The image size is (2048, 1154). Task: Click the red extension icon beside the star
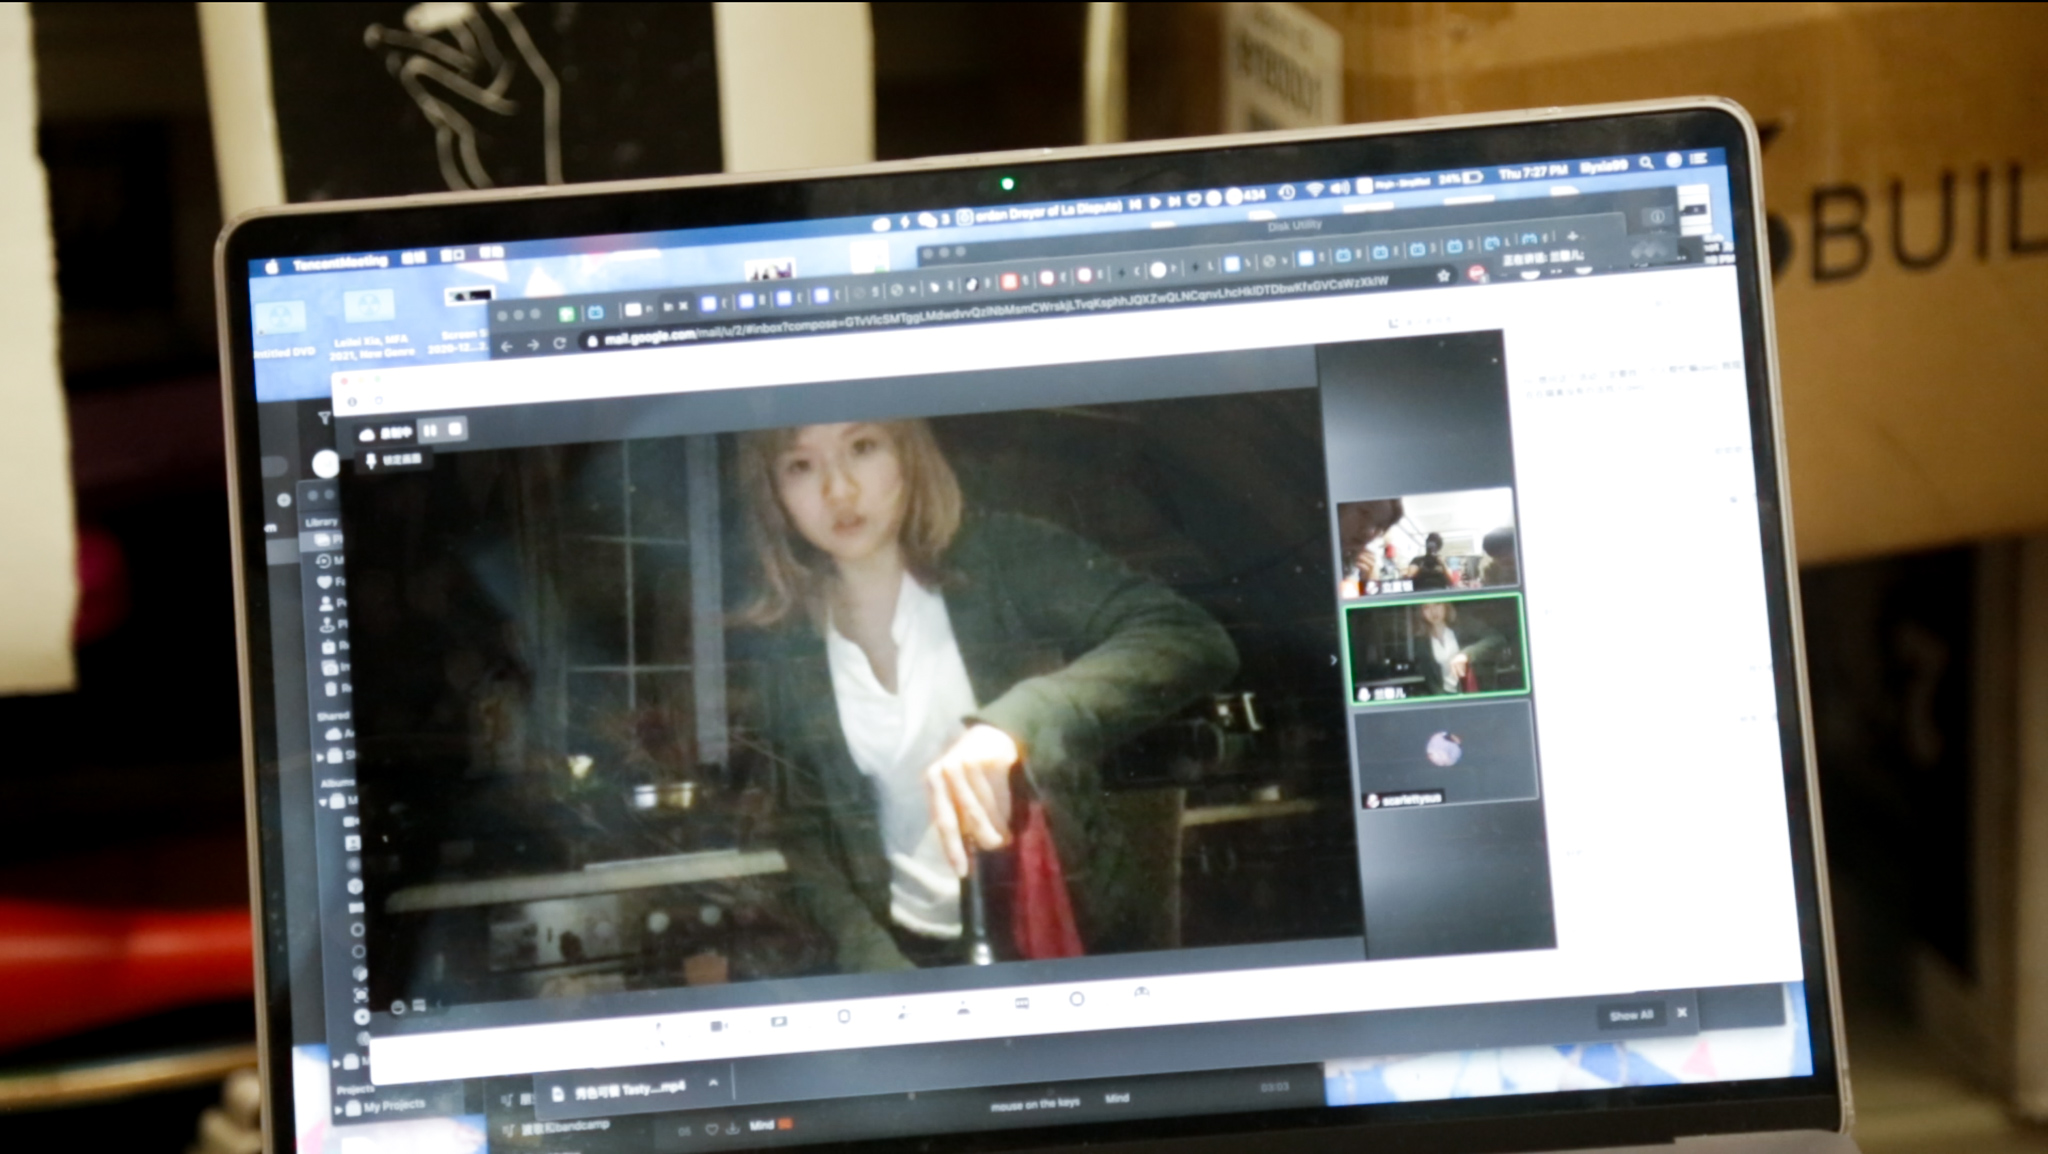tap(1477, 273)
